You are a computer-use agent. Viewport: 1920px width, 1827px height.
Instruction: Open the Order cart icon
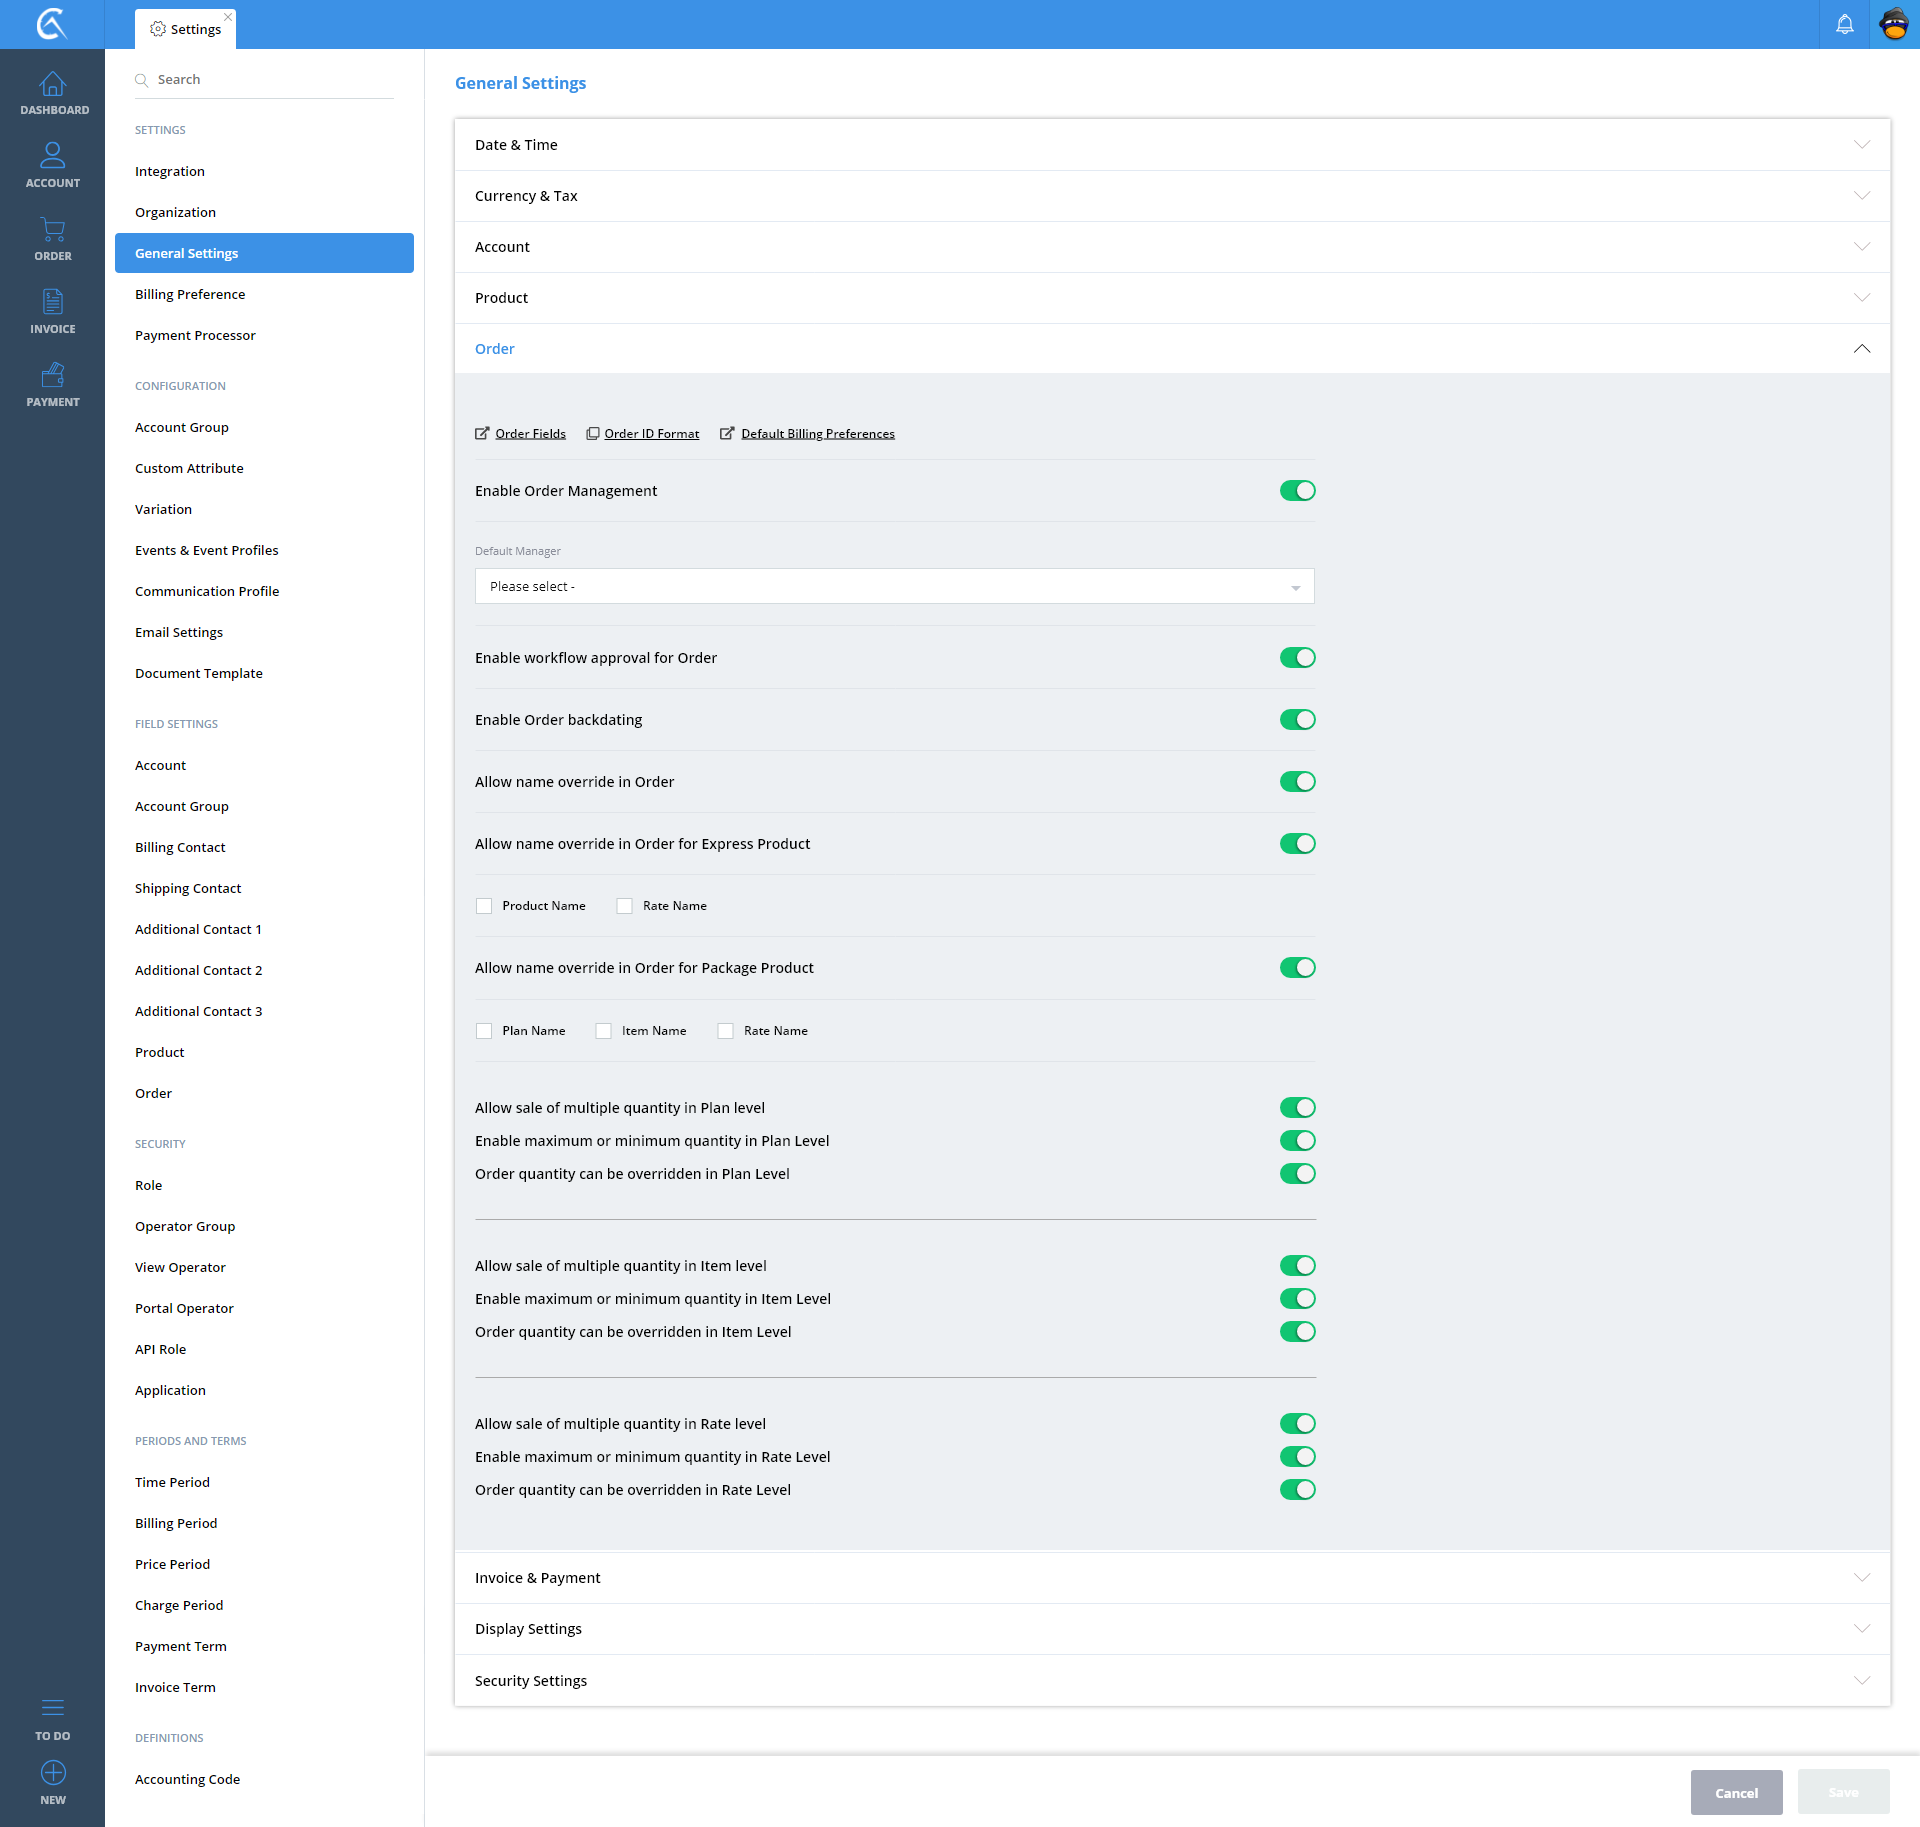click(x=52, y=230)
